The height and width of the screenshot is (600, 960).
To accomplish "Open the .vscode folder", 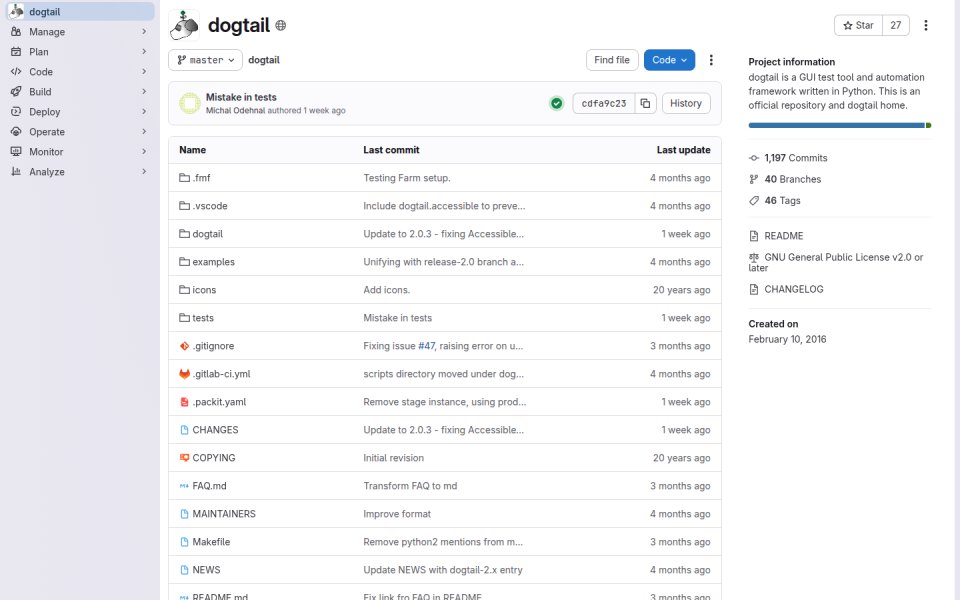I will tap(209, 206).
